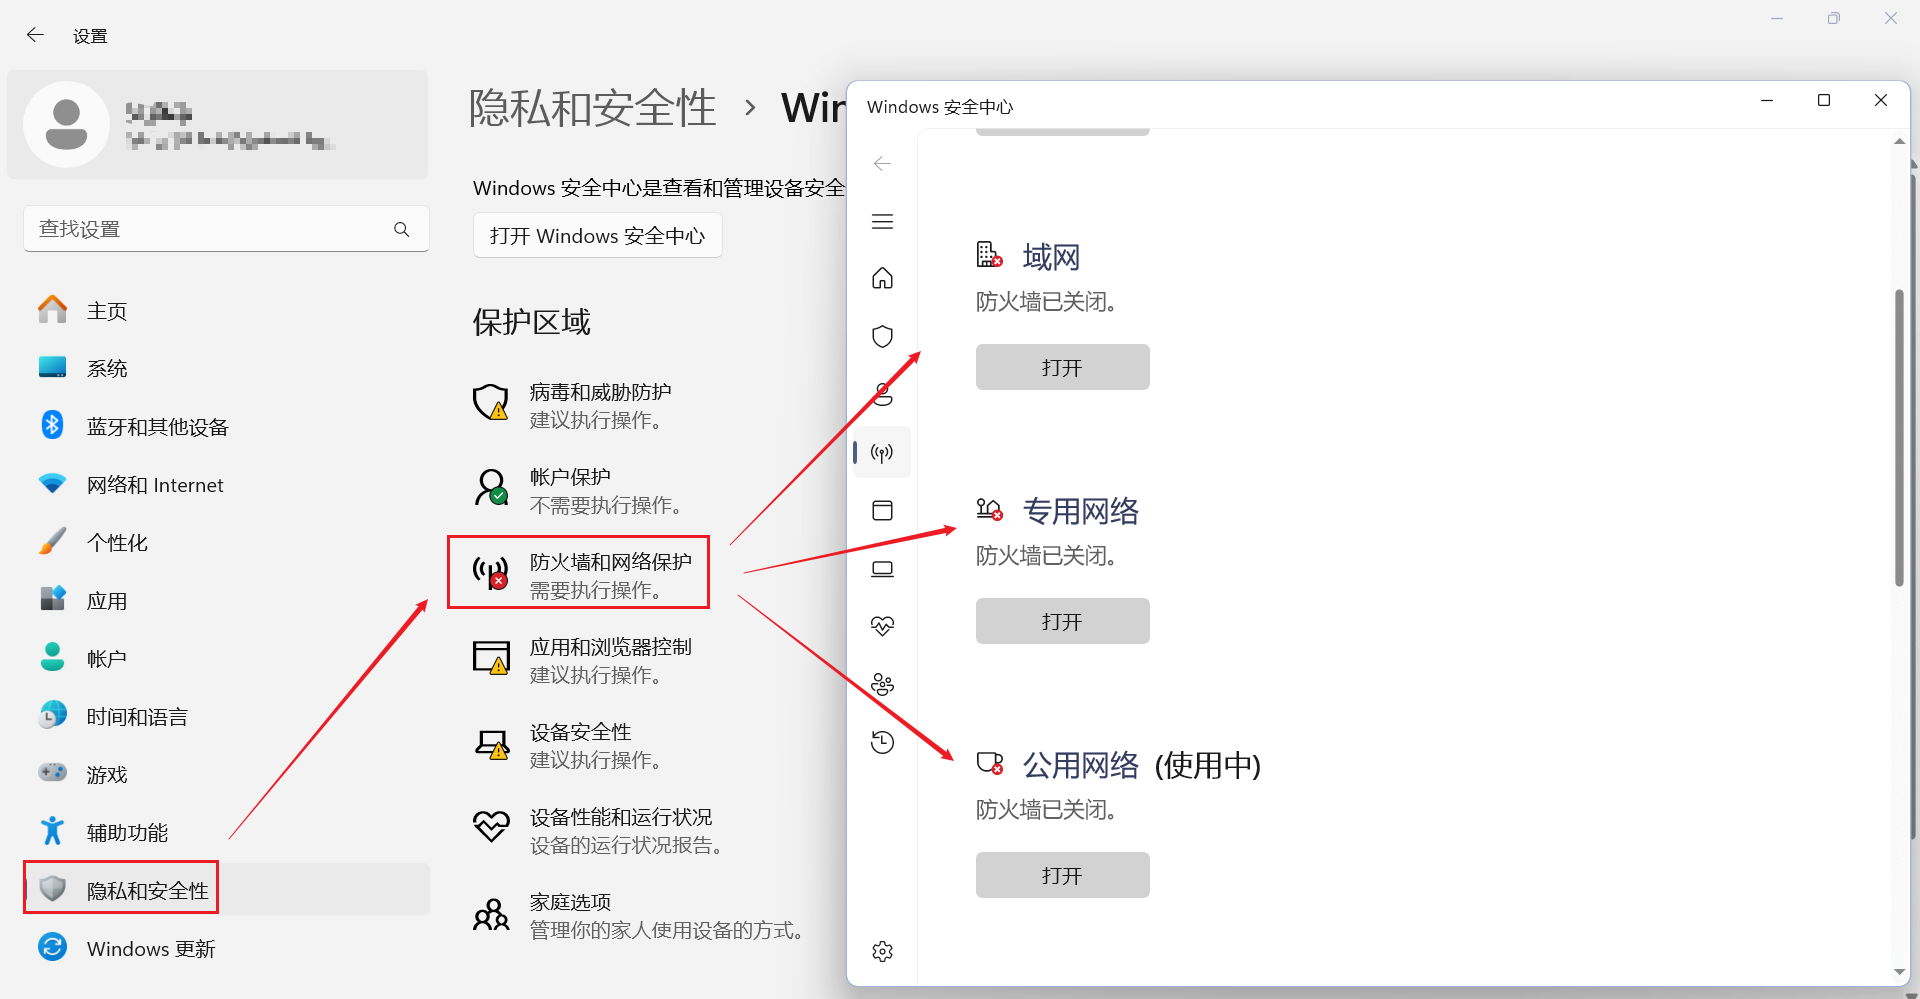
Task: Click the 设备安全性 laptop icon
Action: coord(491,745)
